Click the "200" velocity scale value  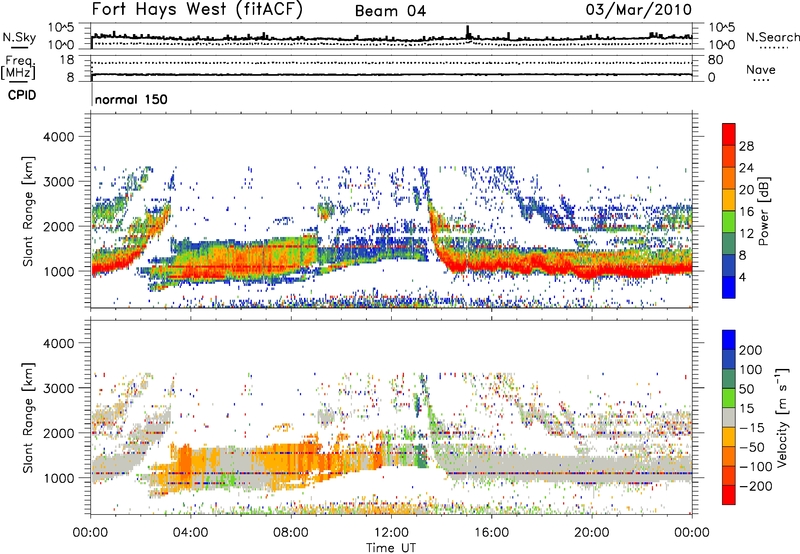751,350
